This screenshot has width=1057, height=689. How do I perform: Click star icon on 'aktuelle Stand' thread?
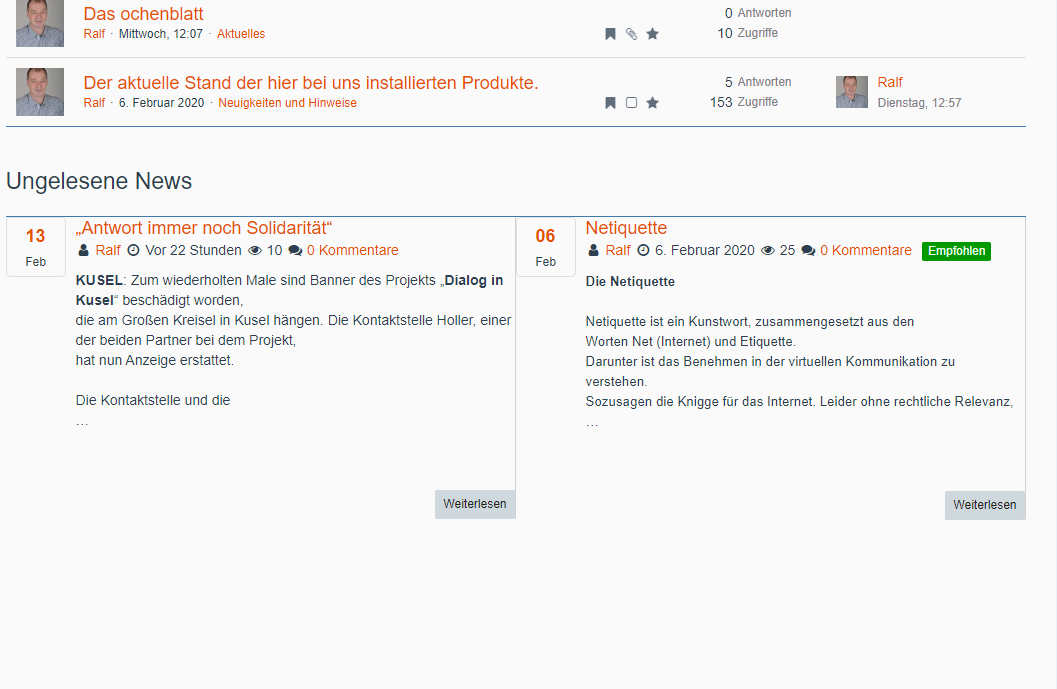652,103
